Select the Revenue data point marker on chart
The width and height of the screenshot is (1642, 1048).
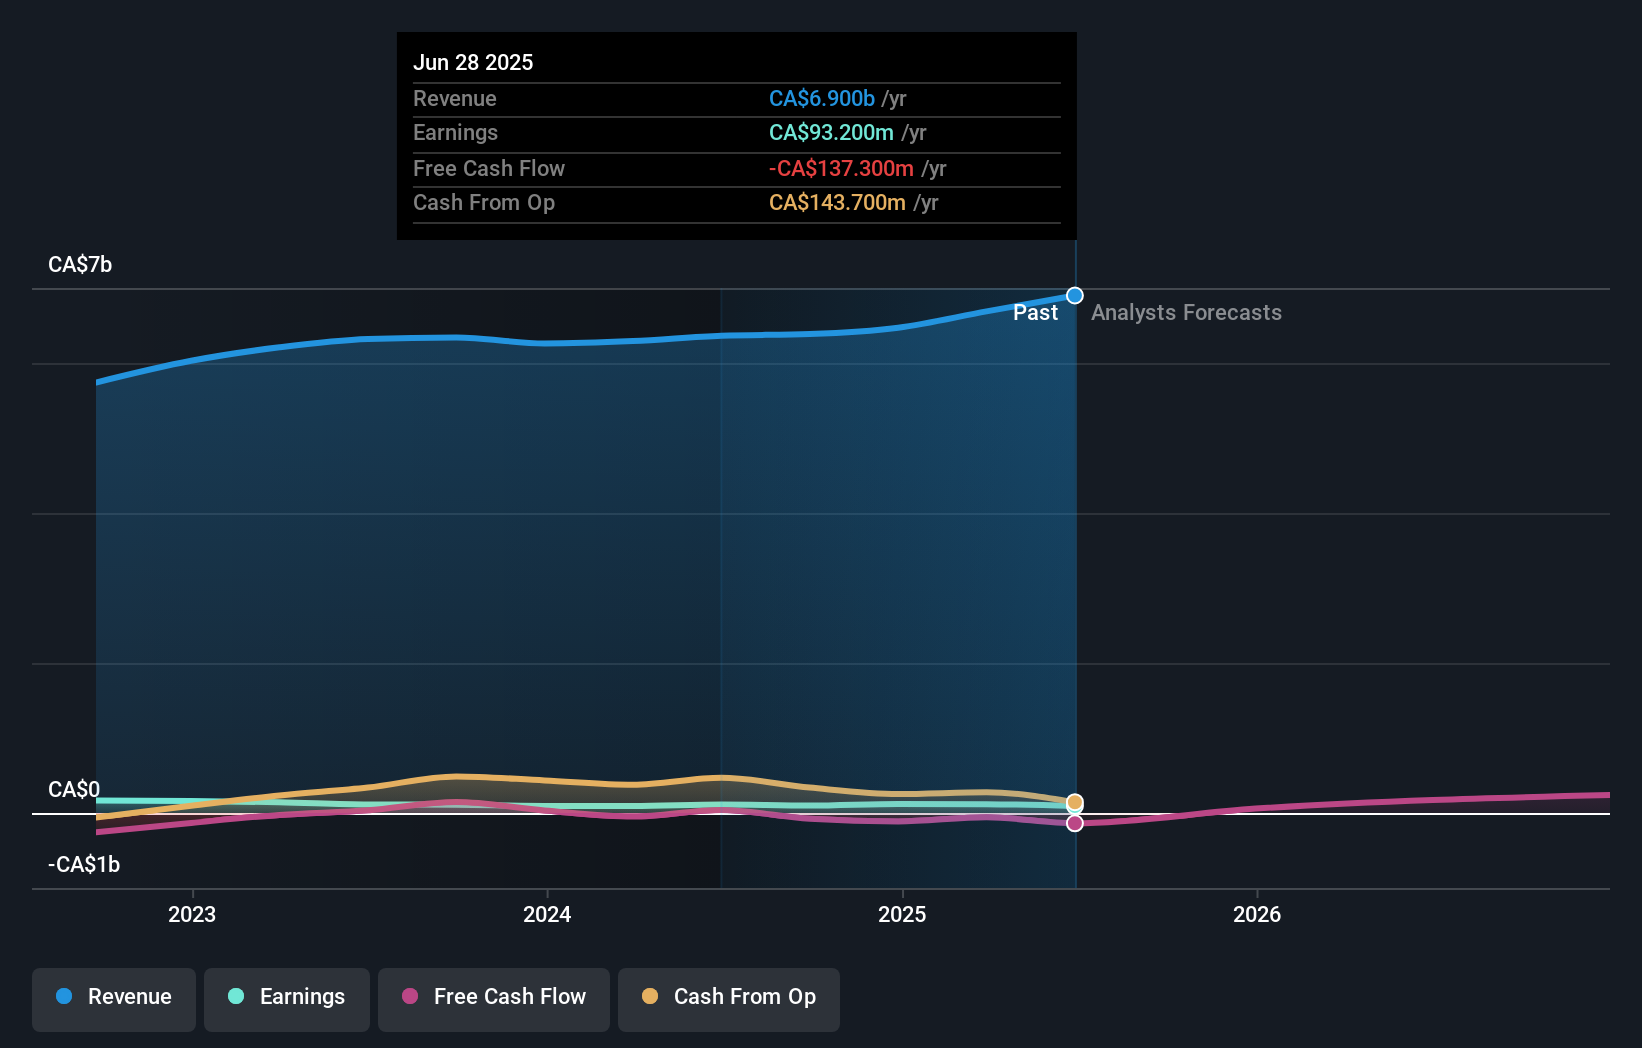[x=1074, y=295]
